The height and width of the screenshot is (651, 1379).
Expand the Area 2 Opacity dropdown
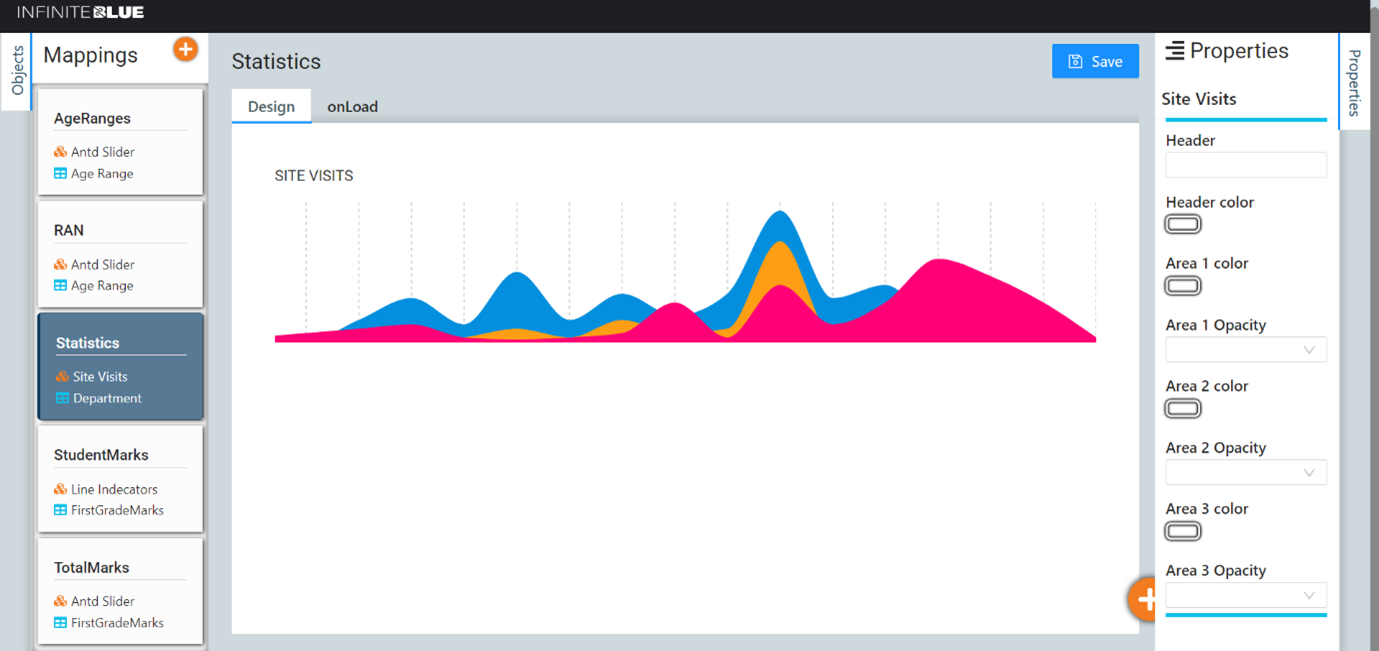pyautogui.click(x=1246, y=473)
